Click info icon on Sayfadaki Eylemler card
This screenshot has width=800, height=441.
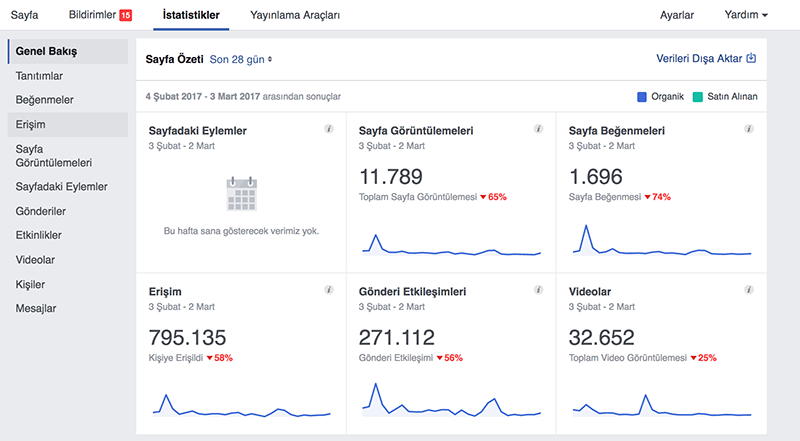point(329,129)
